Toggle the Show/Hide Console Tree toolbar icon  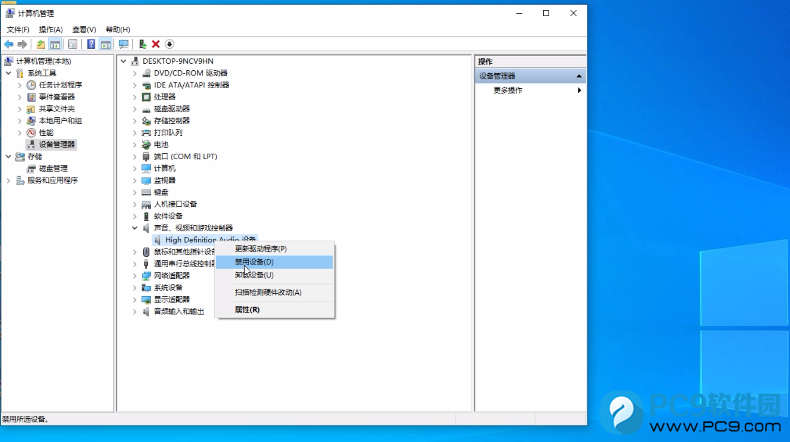coord(55,44)
